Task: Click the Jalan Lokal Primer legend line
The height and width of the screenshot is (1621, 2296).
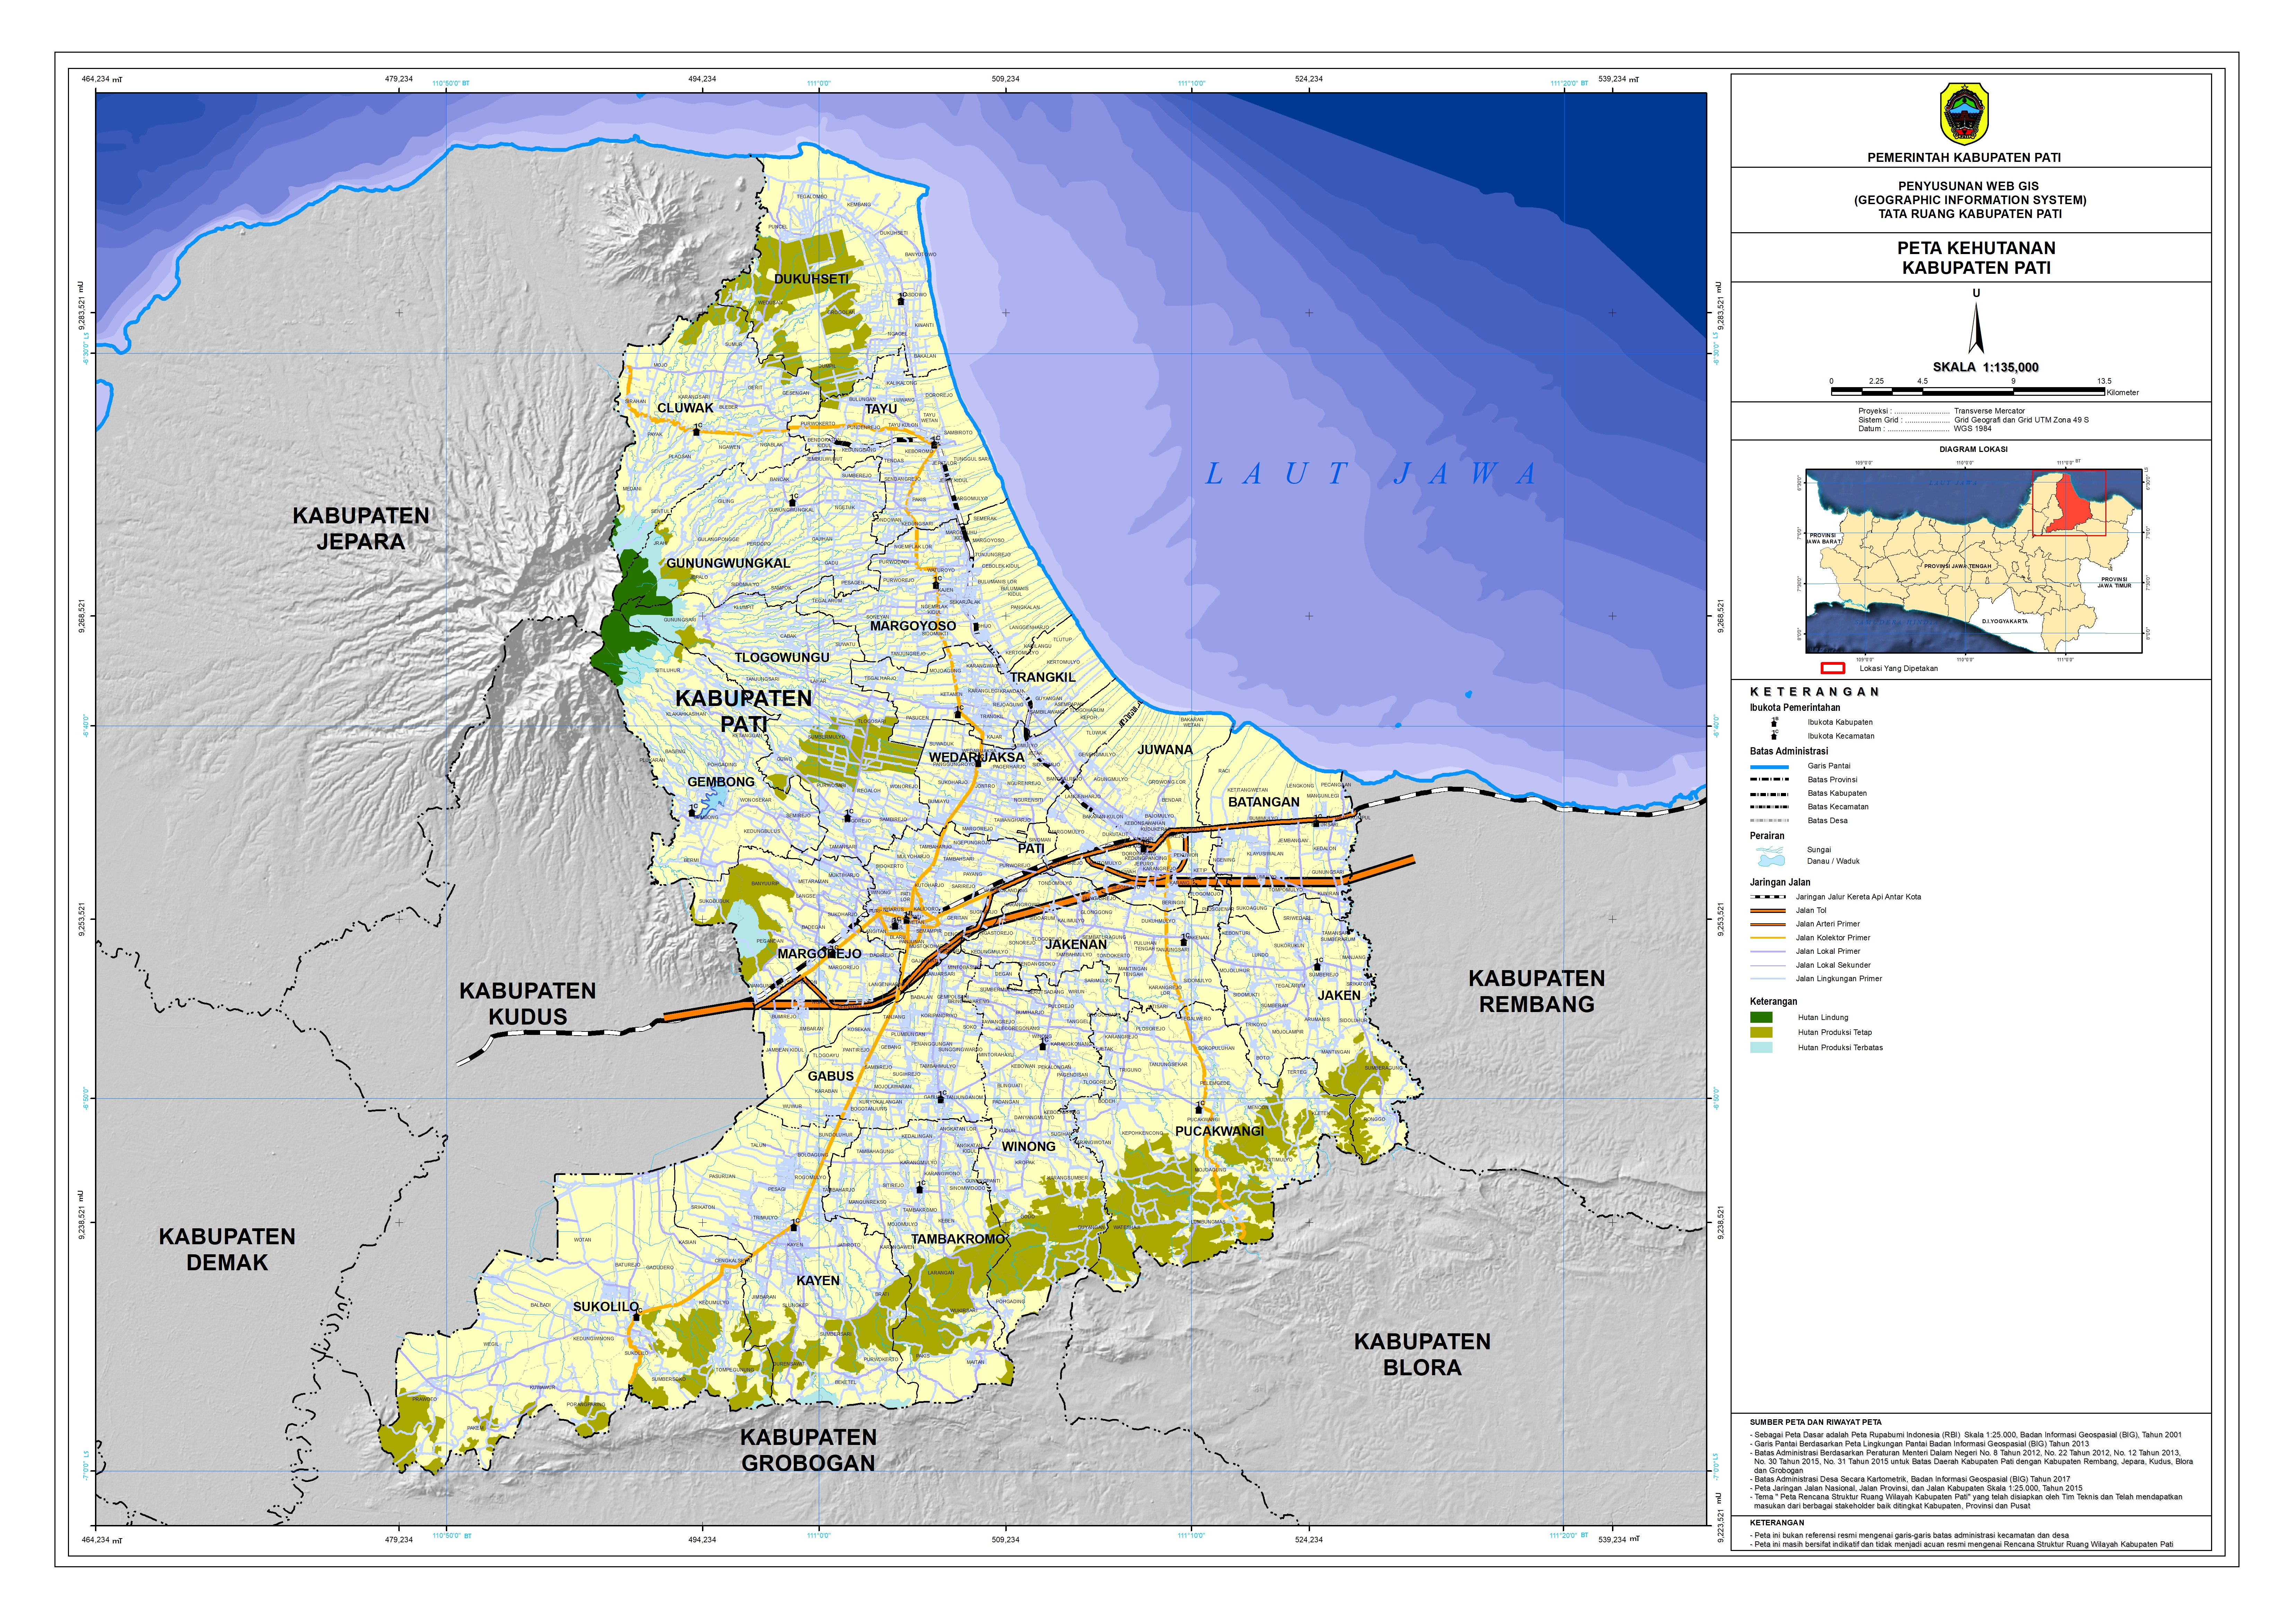Action: click(1768, 952)
